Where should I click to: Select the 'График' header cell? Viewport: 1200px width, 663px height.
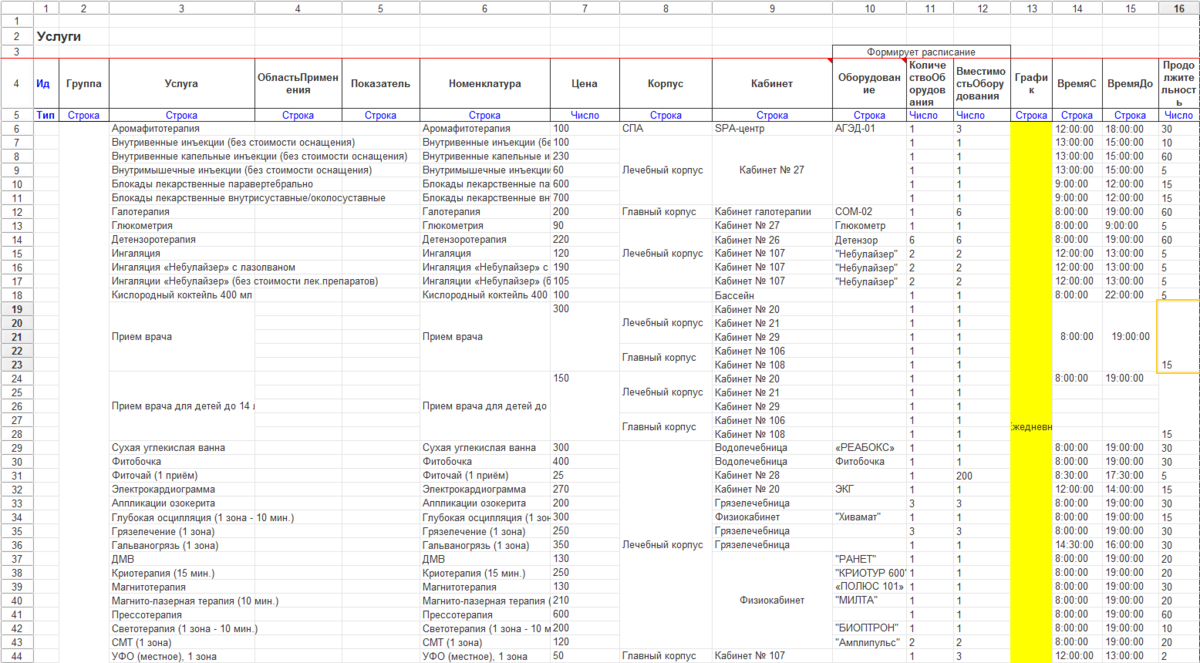(1031, 84)
